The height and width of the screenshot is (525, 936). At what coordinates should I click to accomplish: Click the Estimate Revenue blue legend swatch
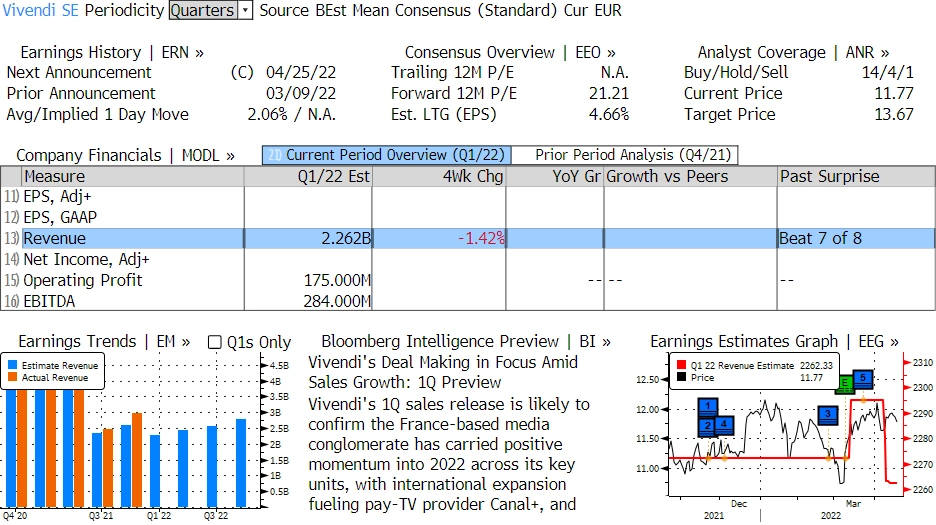pyautogui.click(x=13, y=365)
